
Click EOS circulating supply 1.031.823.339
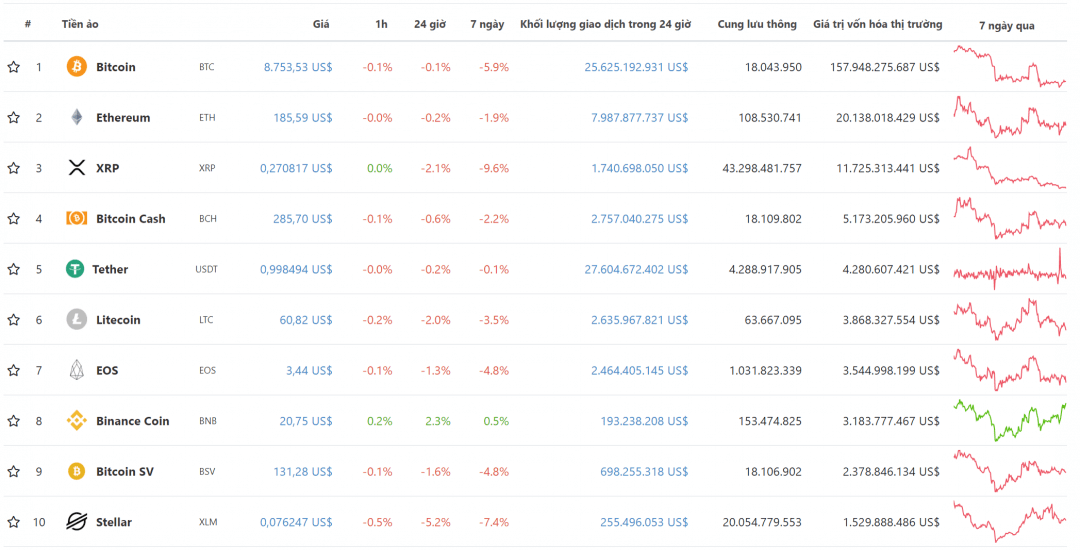(765, 370)
